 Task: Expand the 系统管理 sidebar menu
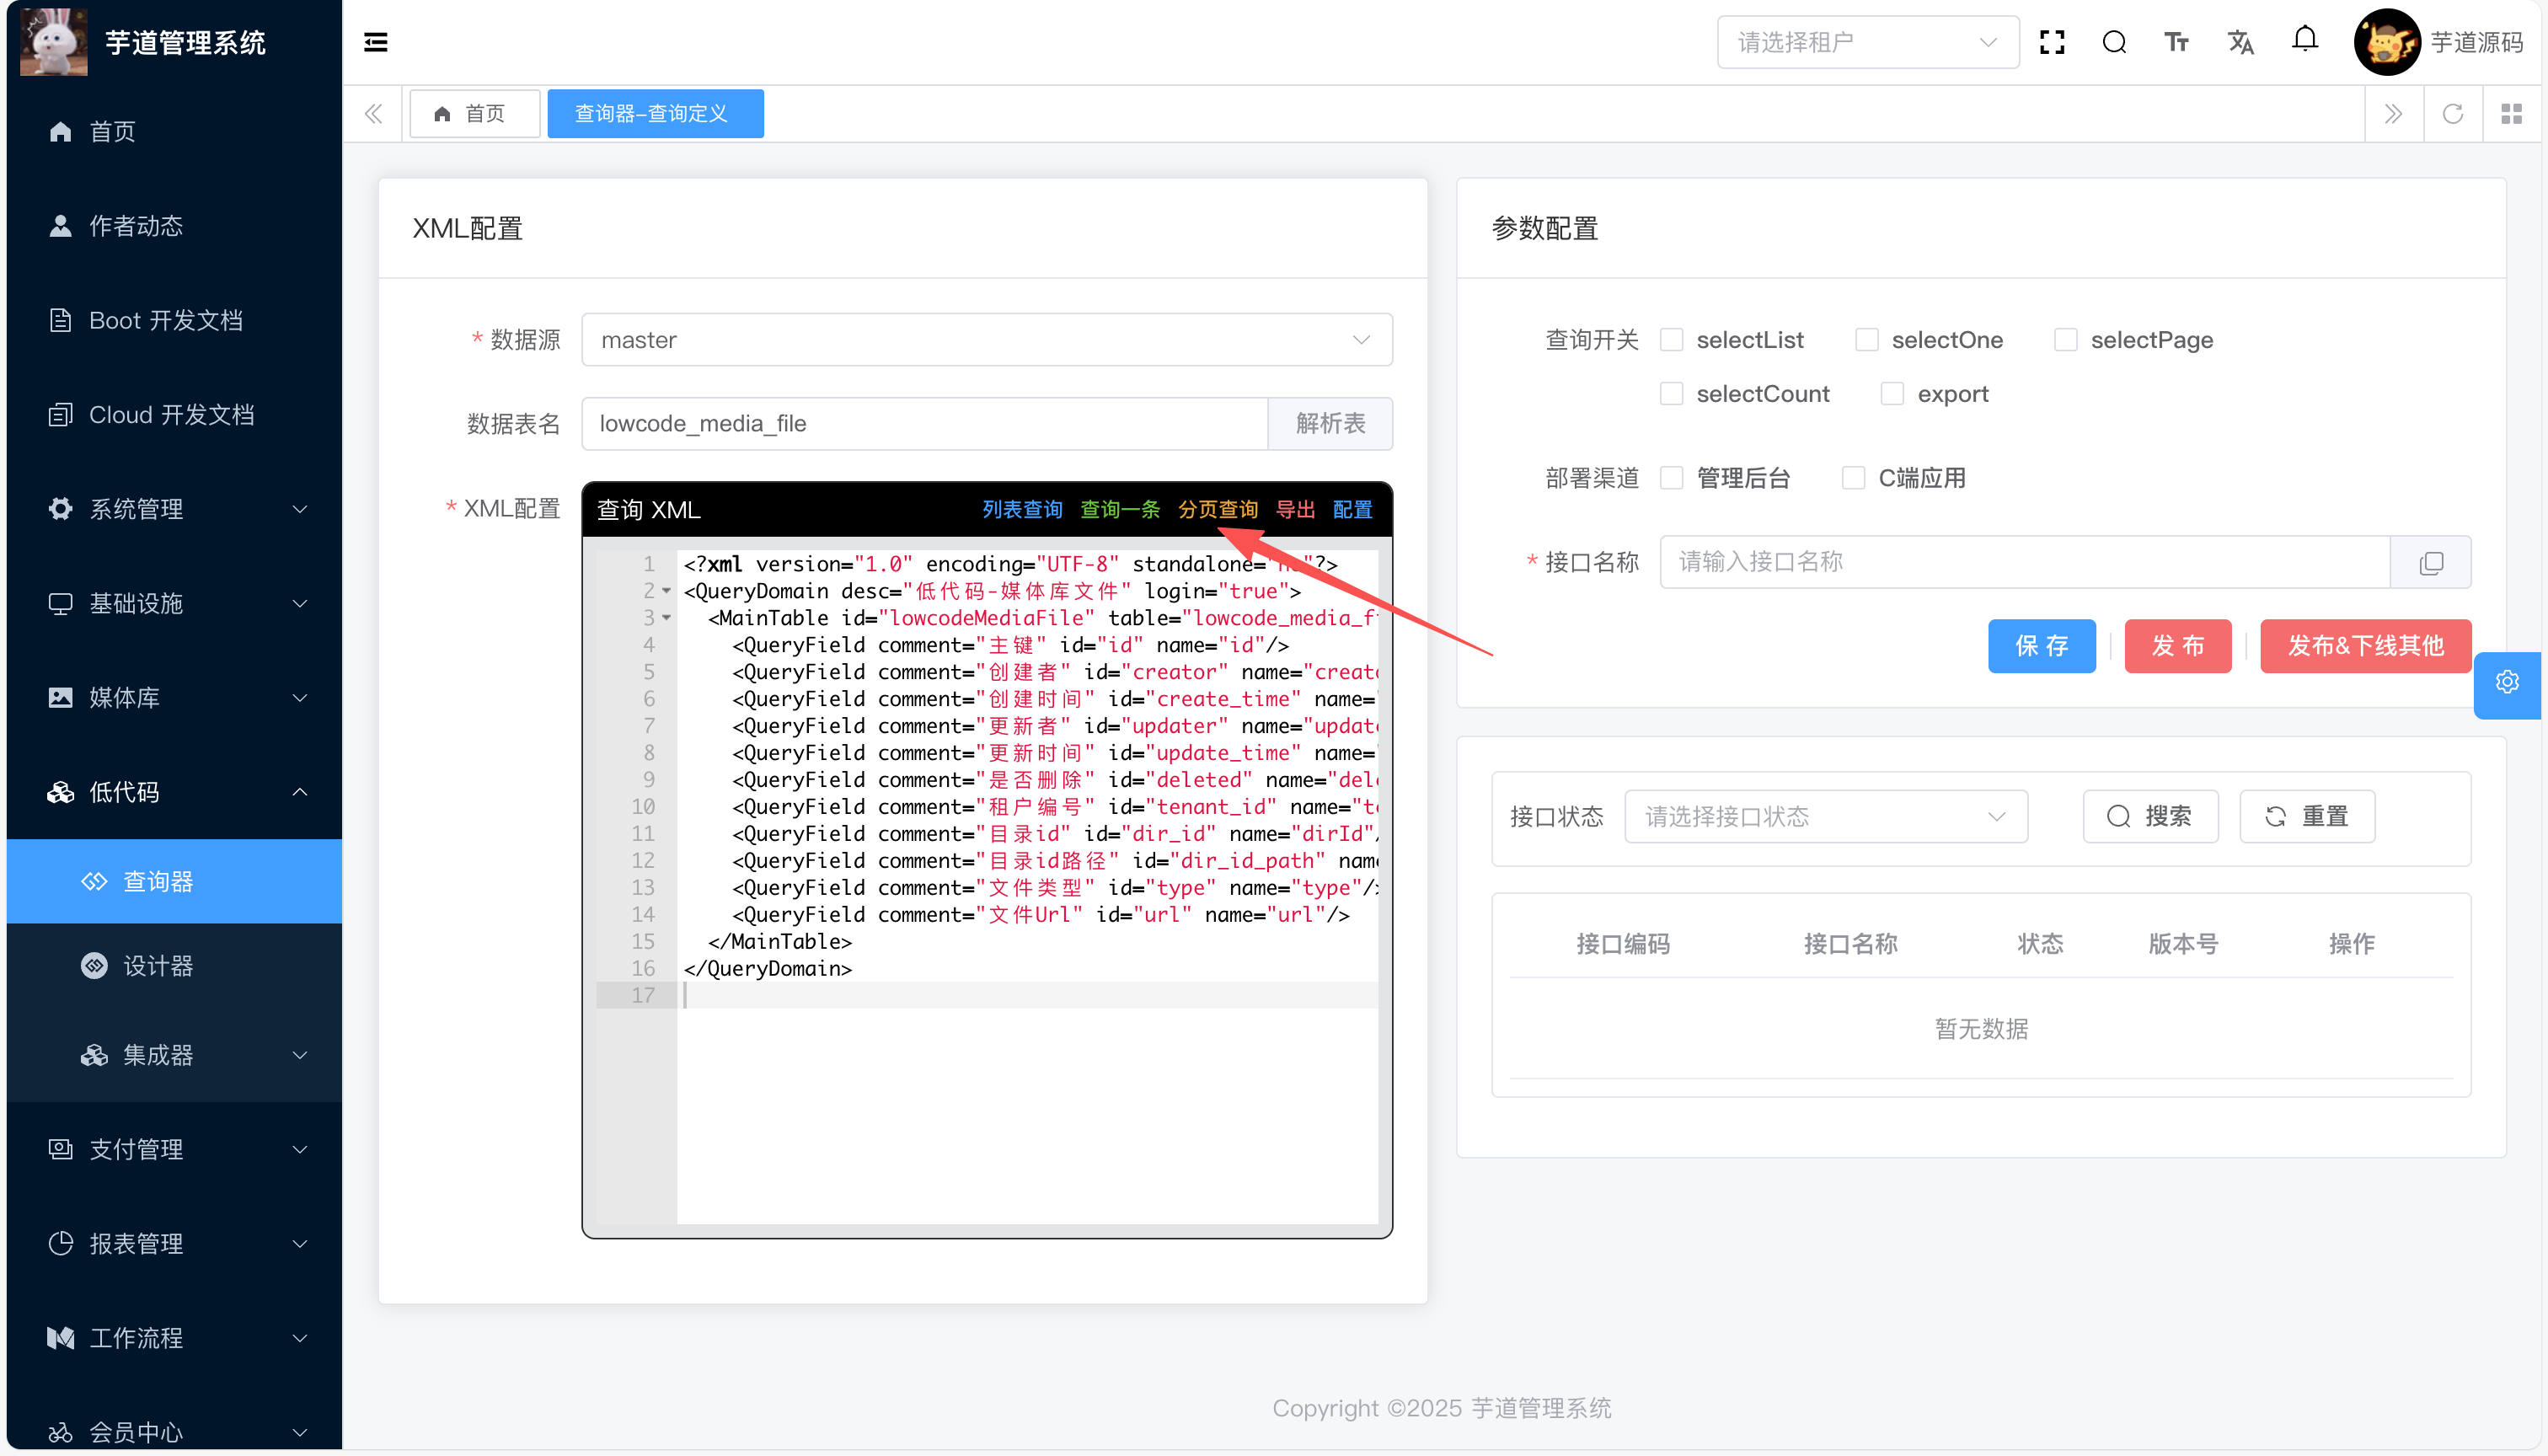tap(175, 509)
